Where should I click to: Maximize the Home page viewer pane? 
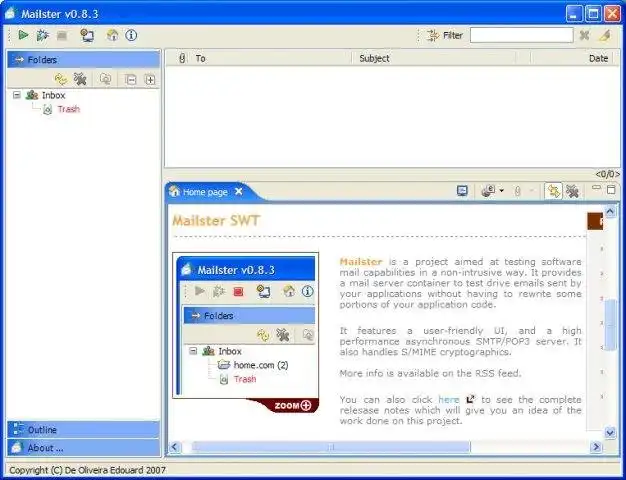tap(611, 189)
